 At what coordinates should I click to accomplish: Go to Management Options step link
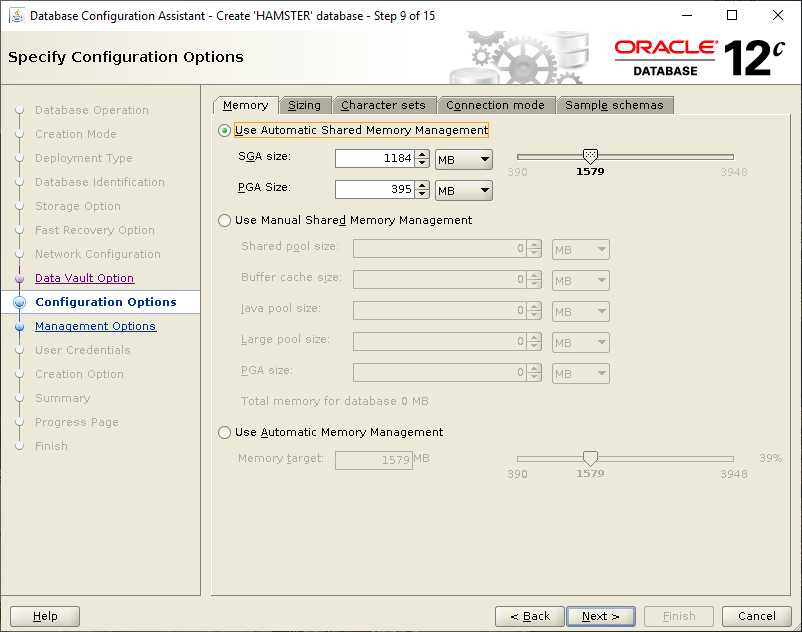pyautogui.click(x=95, y=326)
